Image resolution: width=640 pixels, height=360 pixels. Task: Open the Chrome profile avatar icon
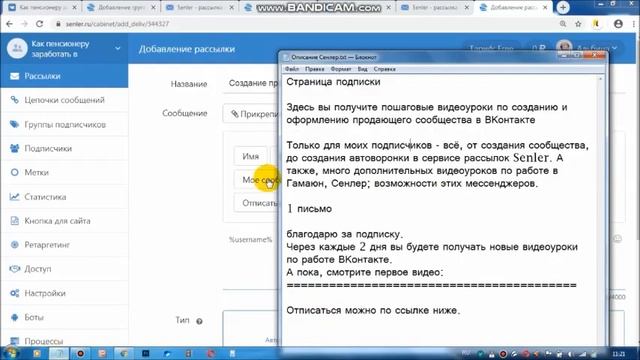tap(618, 24)
